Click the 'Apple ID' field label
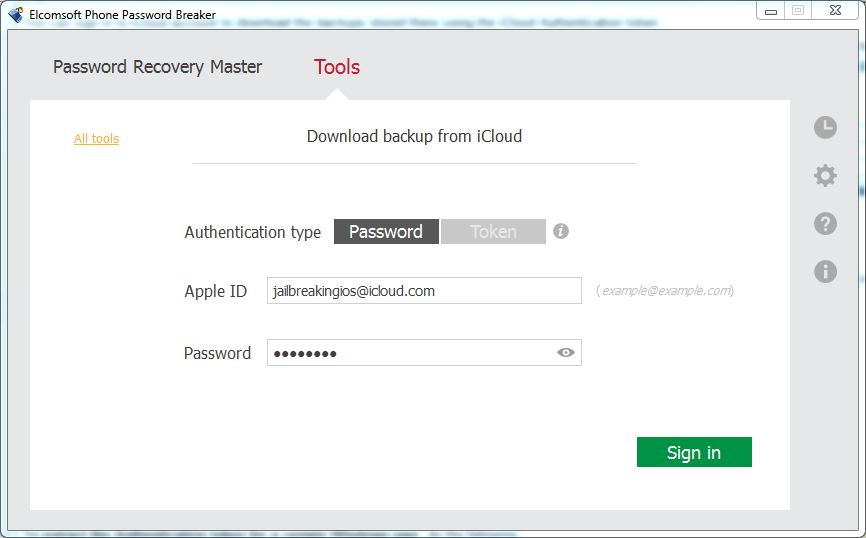 click(215, 291)
